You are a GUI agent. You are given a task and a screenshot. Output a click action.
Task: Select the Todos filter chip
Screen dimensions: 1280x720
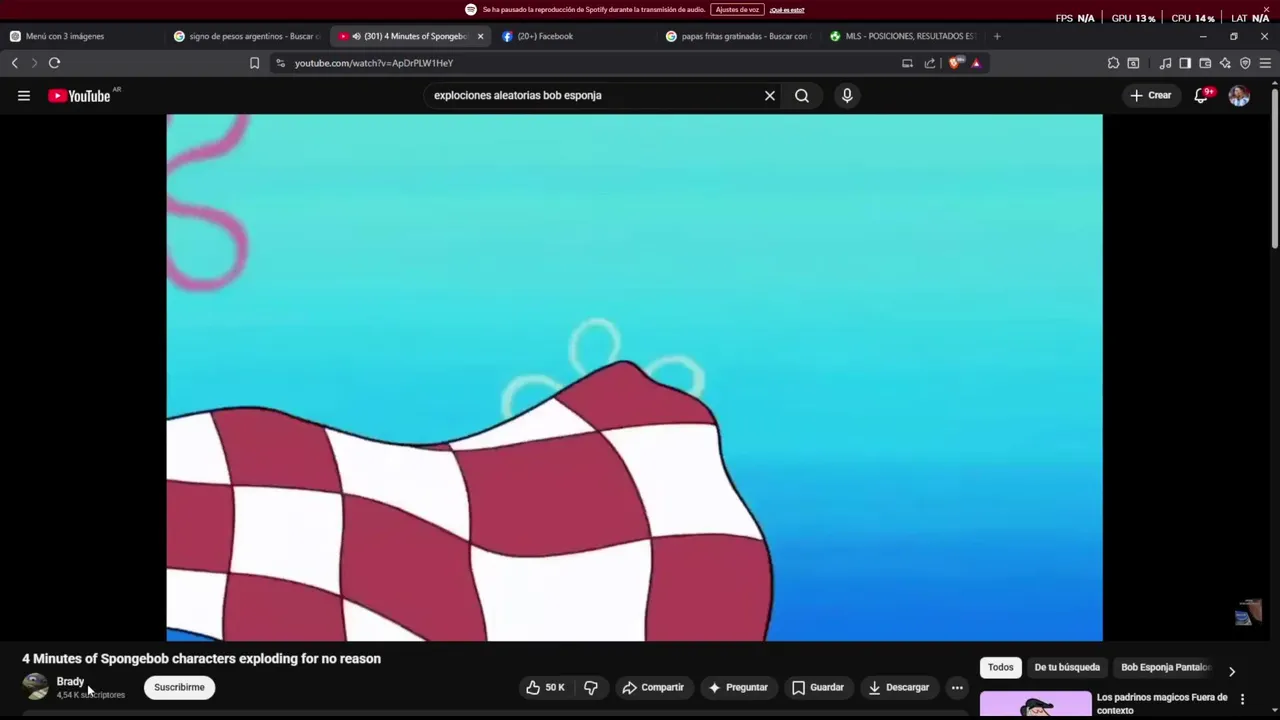pyautogui.click(x=1001, y=667)
